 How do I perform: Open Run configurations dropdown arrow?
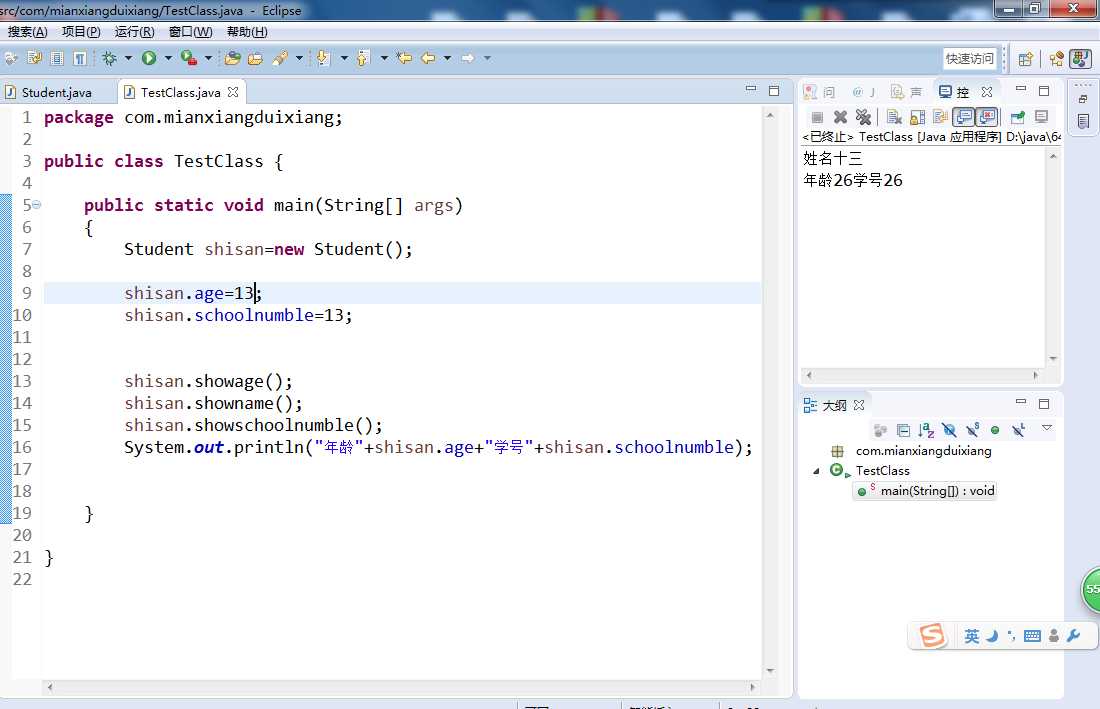(x=168, y=58)
